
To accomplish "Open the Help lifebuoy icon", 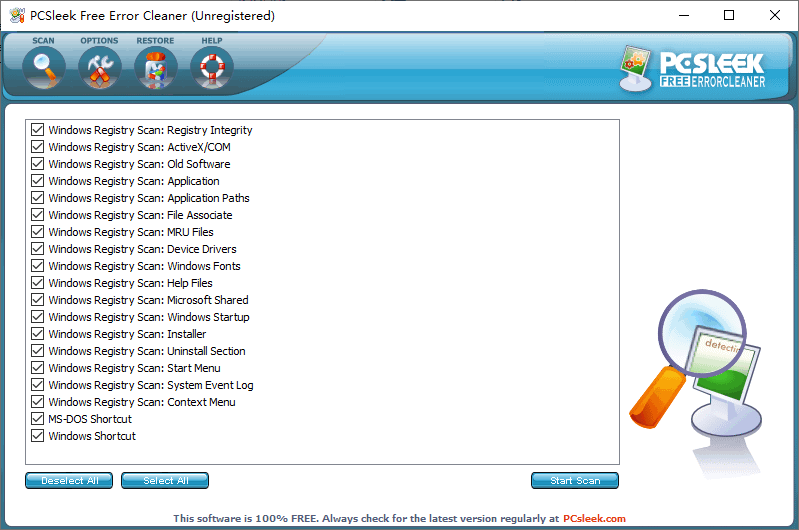I will 212,67.
